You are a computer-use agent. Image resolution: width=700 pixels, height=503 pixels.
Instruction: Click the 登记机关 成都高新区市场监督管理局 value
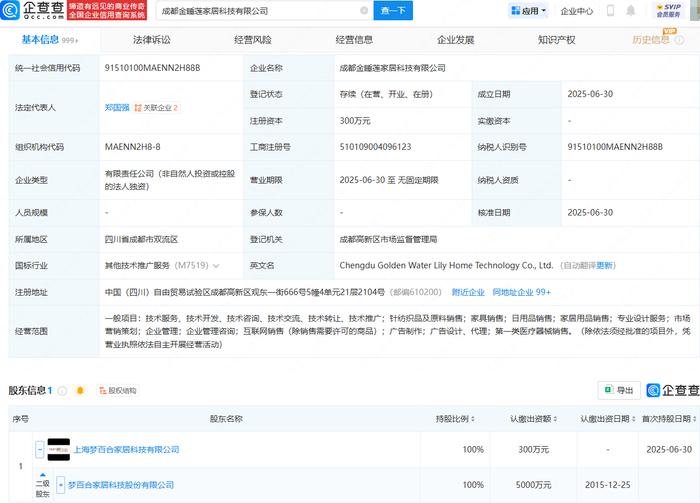point(388,239)
